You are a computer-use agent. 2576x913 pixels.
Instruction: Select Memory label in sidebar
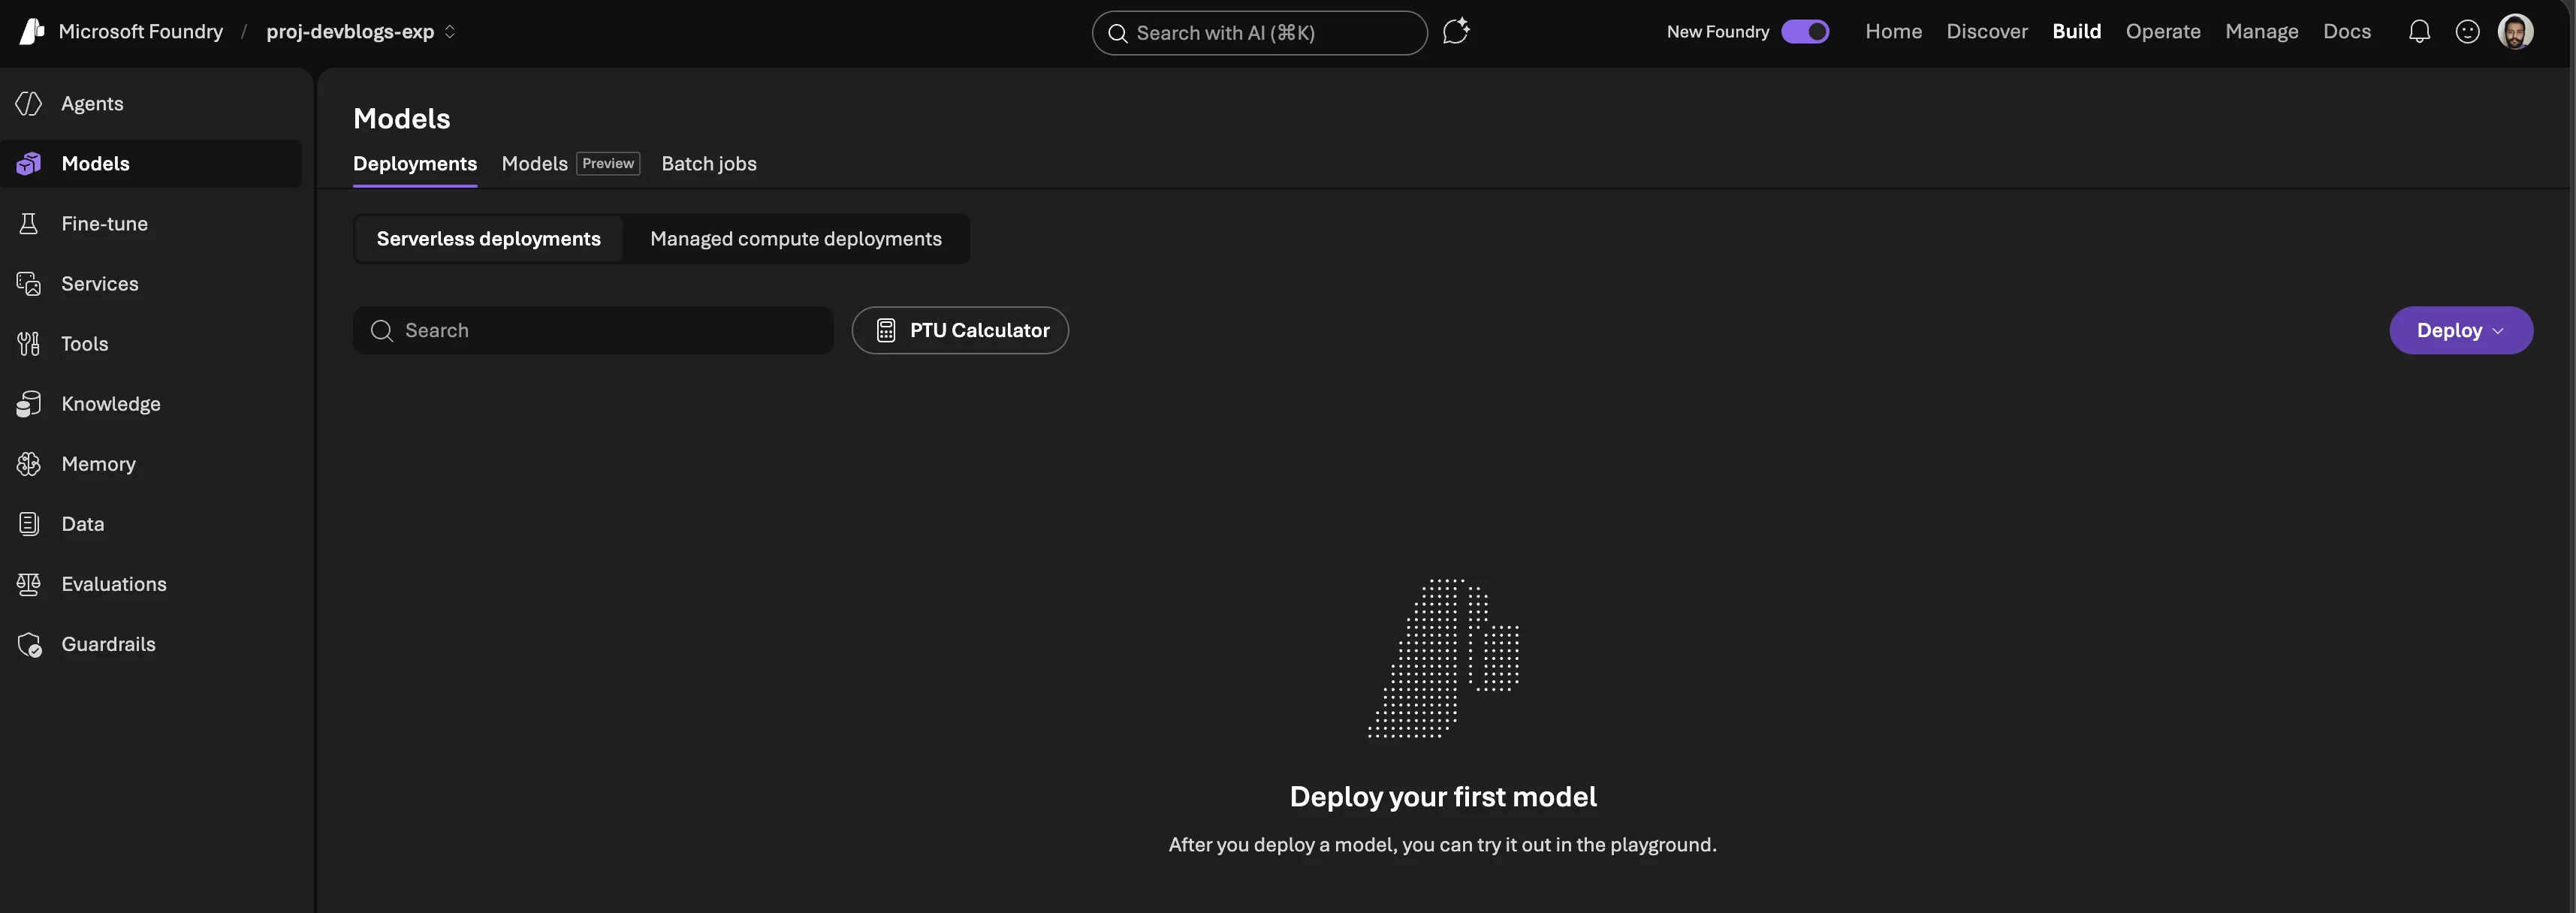point(98,464)
